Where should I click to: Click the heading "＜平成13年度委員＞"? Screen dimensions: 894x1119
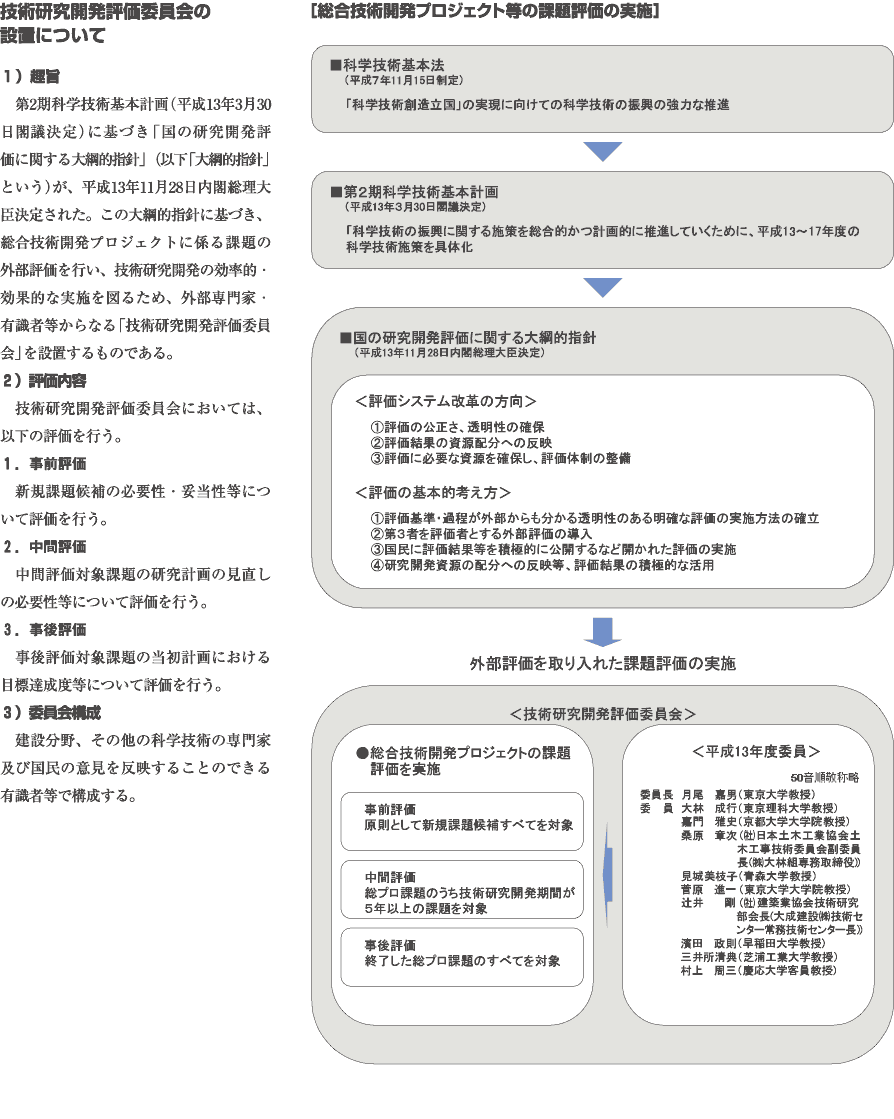tap(756, 751)
